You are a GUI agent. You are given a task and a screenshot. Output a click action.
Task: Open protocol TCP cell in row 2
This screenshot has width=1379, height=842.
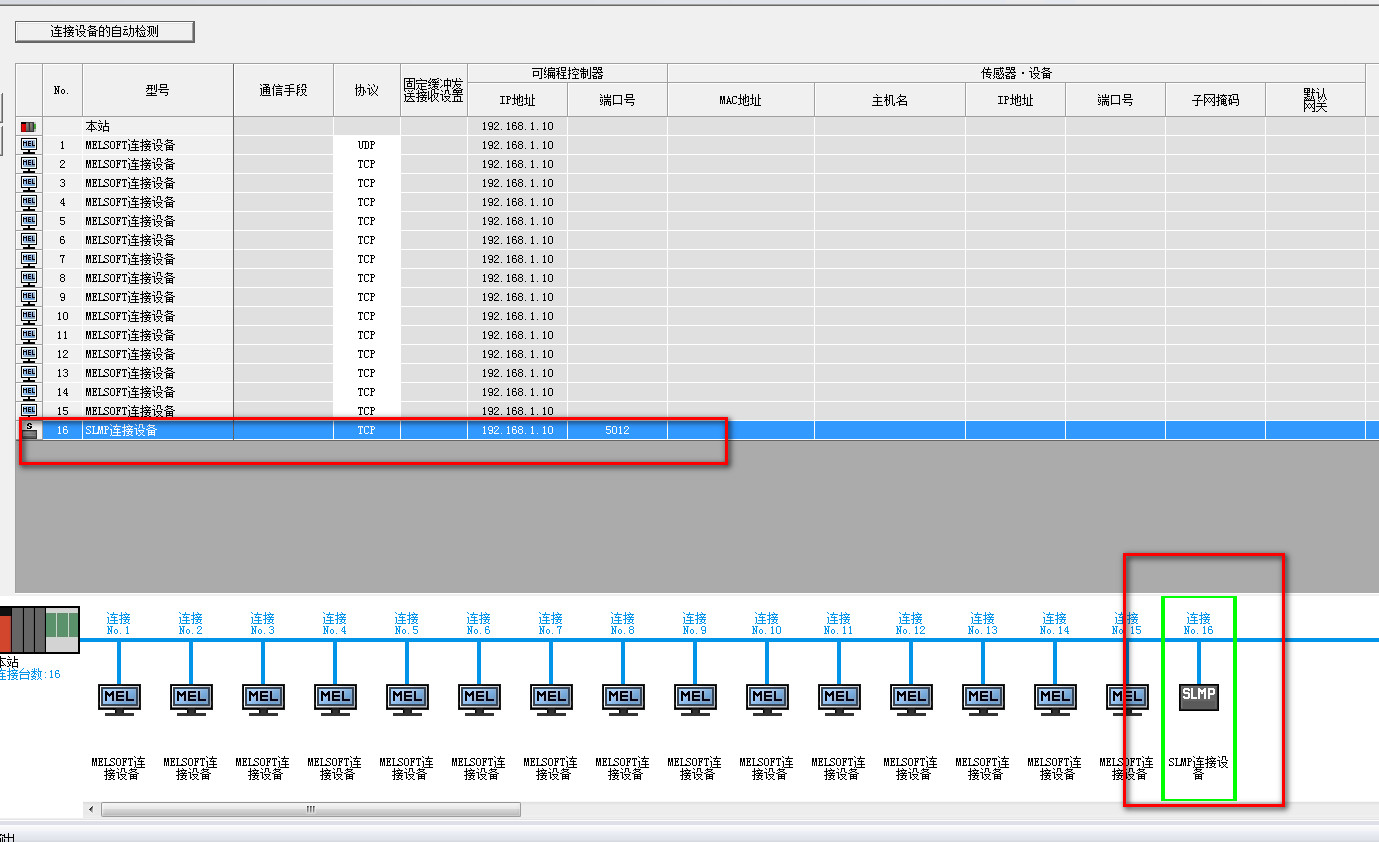[x=366, y=164]
